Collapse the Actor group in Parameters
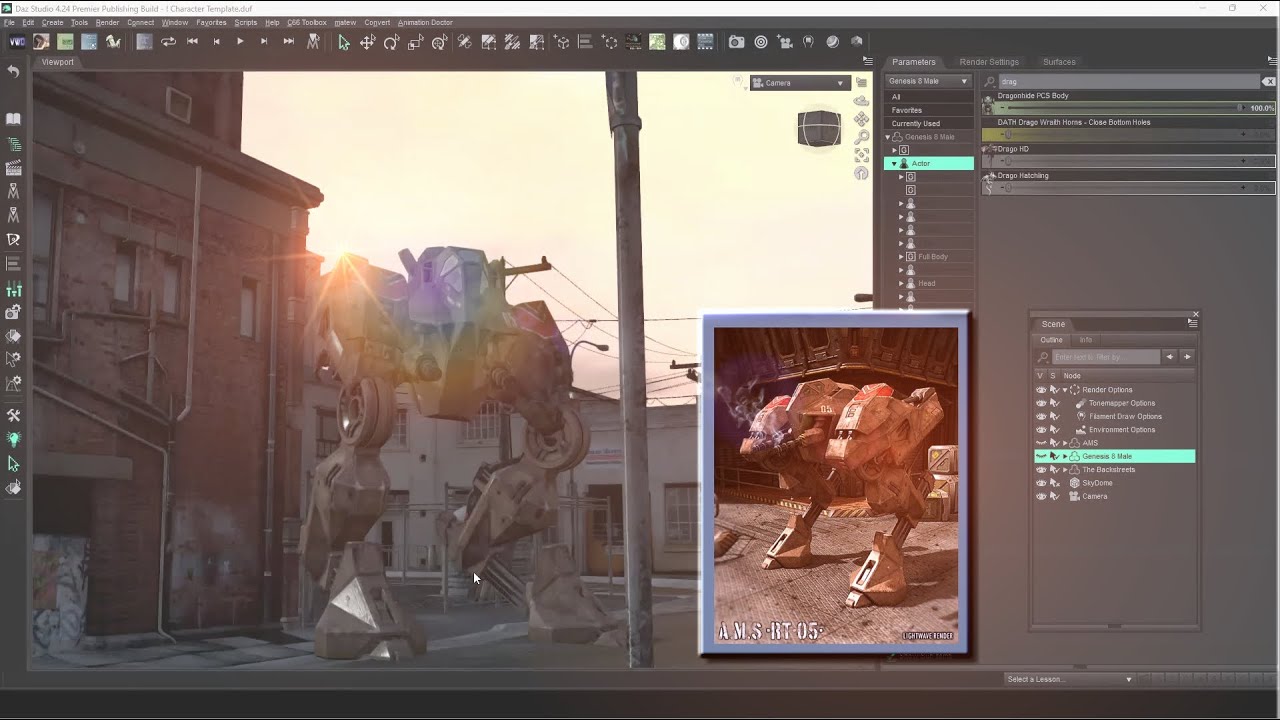This screenshot has height=720, width=1280. click(x=895, y=163)
